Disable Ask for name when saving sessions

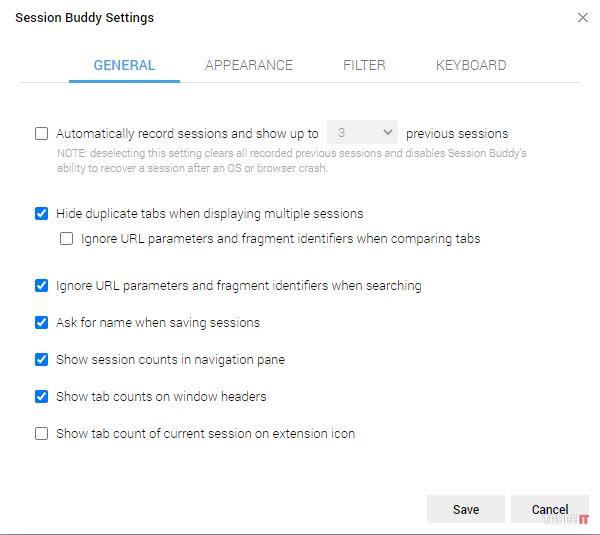(x=42, y=323)
